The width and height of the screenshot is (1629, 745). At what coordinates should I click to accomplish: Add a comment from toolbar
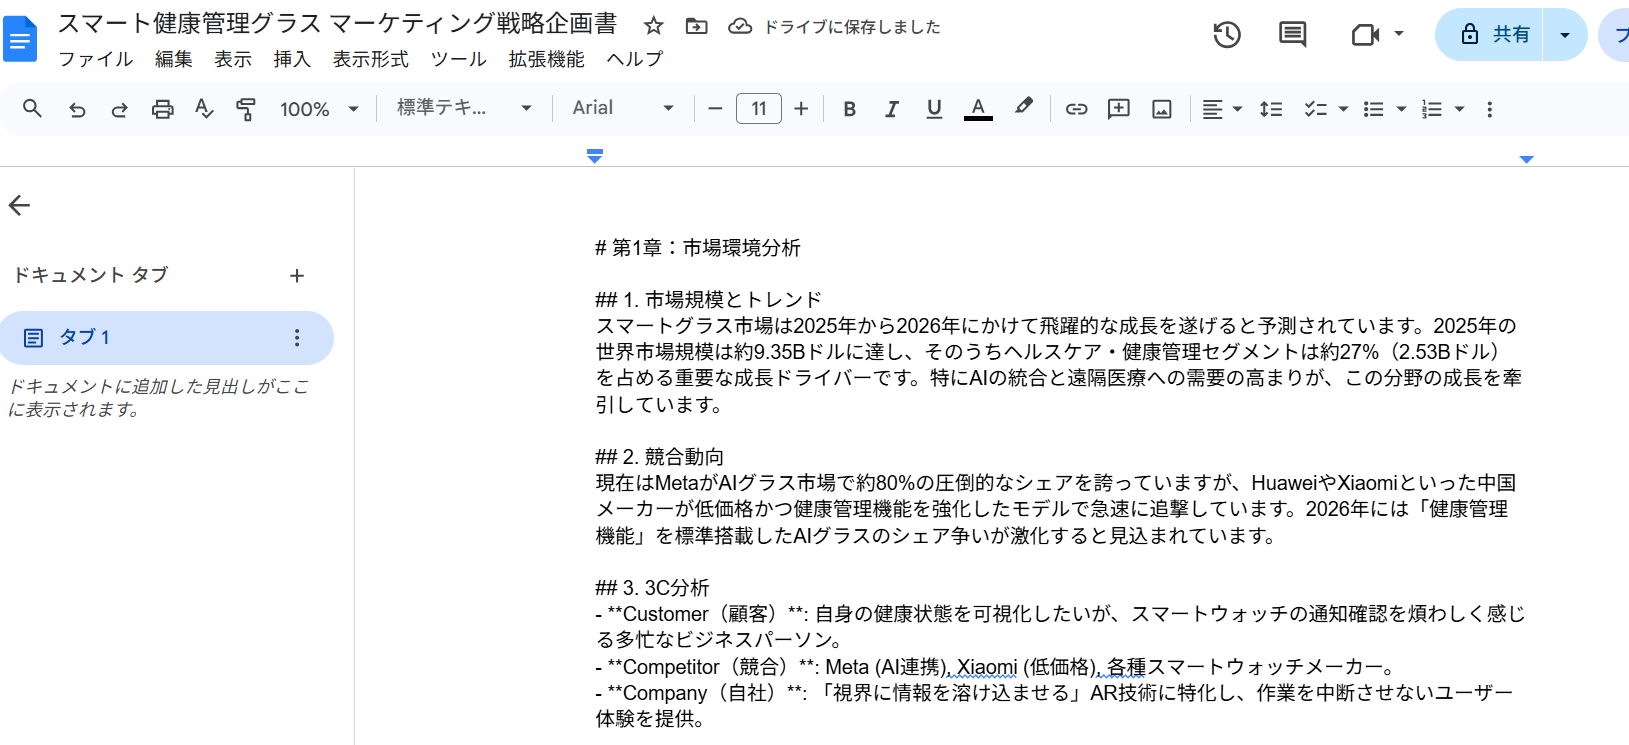pos(1119,109)
